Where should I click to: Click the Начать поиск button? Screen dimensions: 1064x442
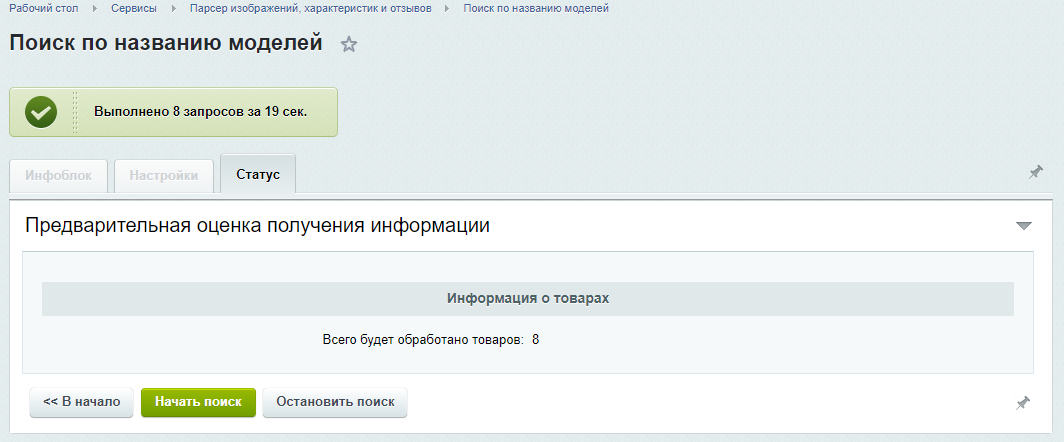coord(198,402)
